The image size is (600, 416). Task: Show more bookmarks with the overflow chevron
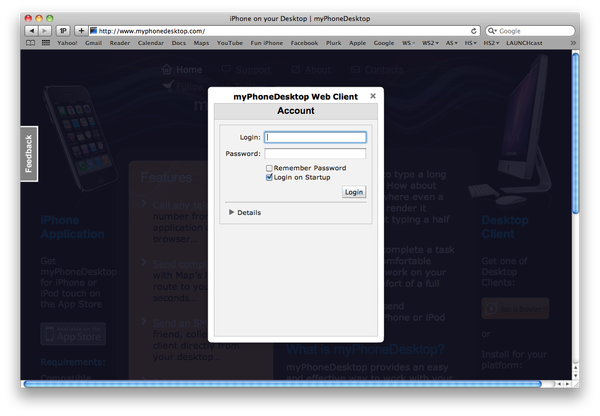[x=573, y=43]
